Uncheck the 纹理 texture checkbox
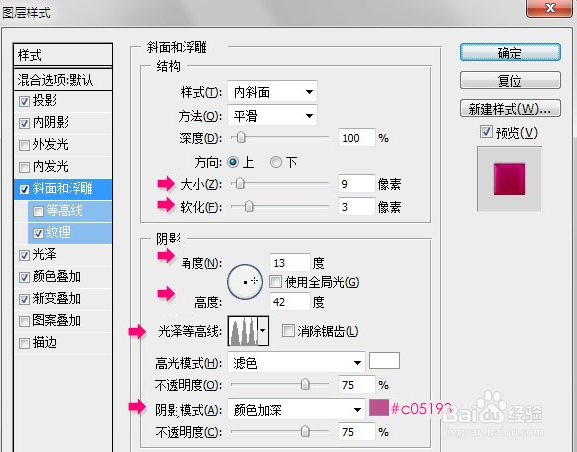This screenshot has width=577, height=452. click(x=38, y=233)
